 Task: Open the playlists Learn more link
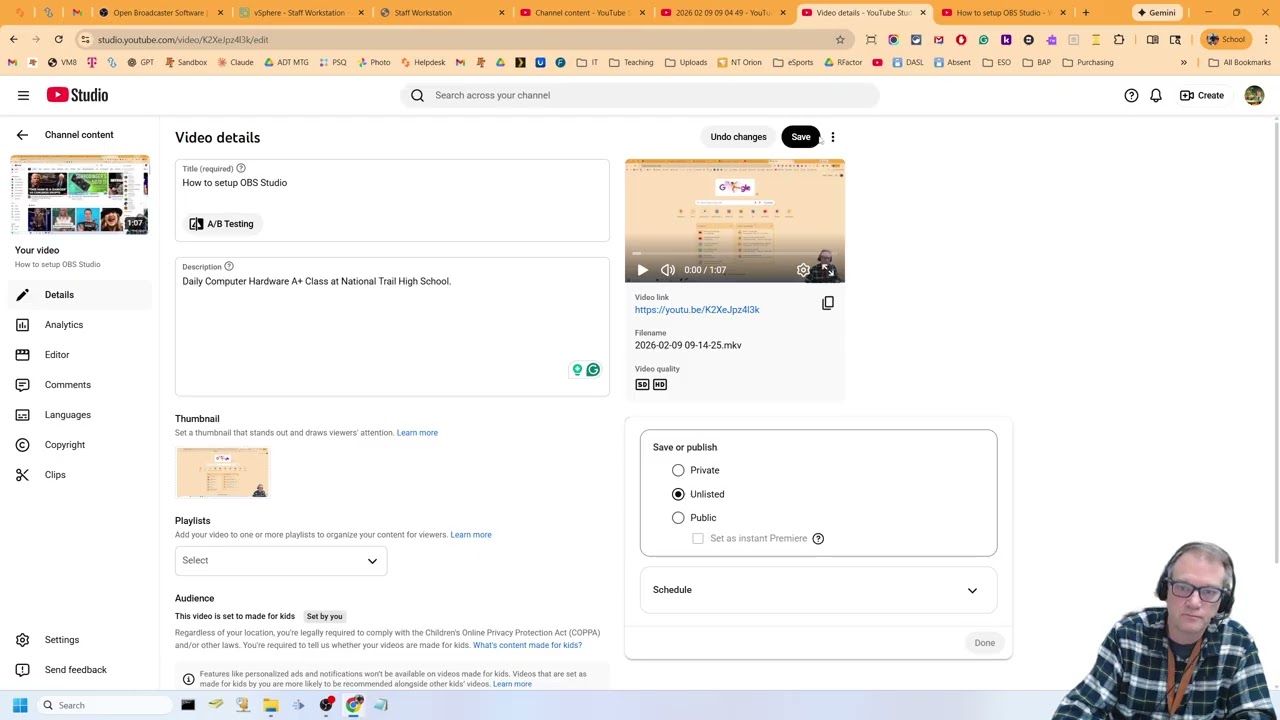(471, 535)
